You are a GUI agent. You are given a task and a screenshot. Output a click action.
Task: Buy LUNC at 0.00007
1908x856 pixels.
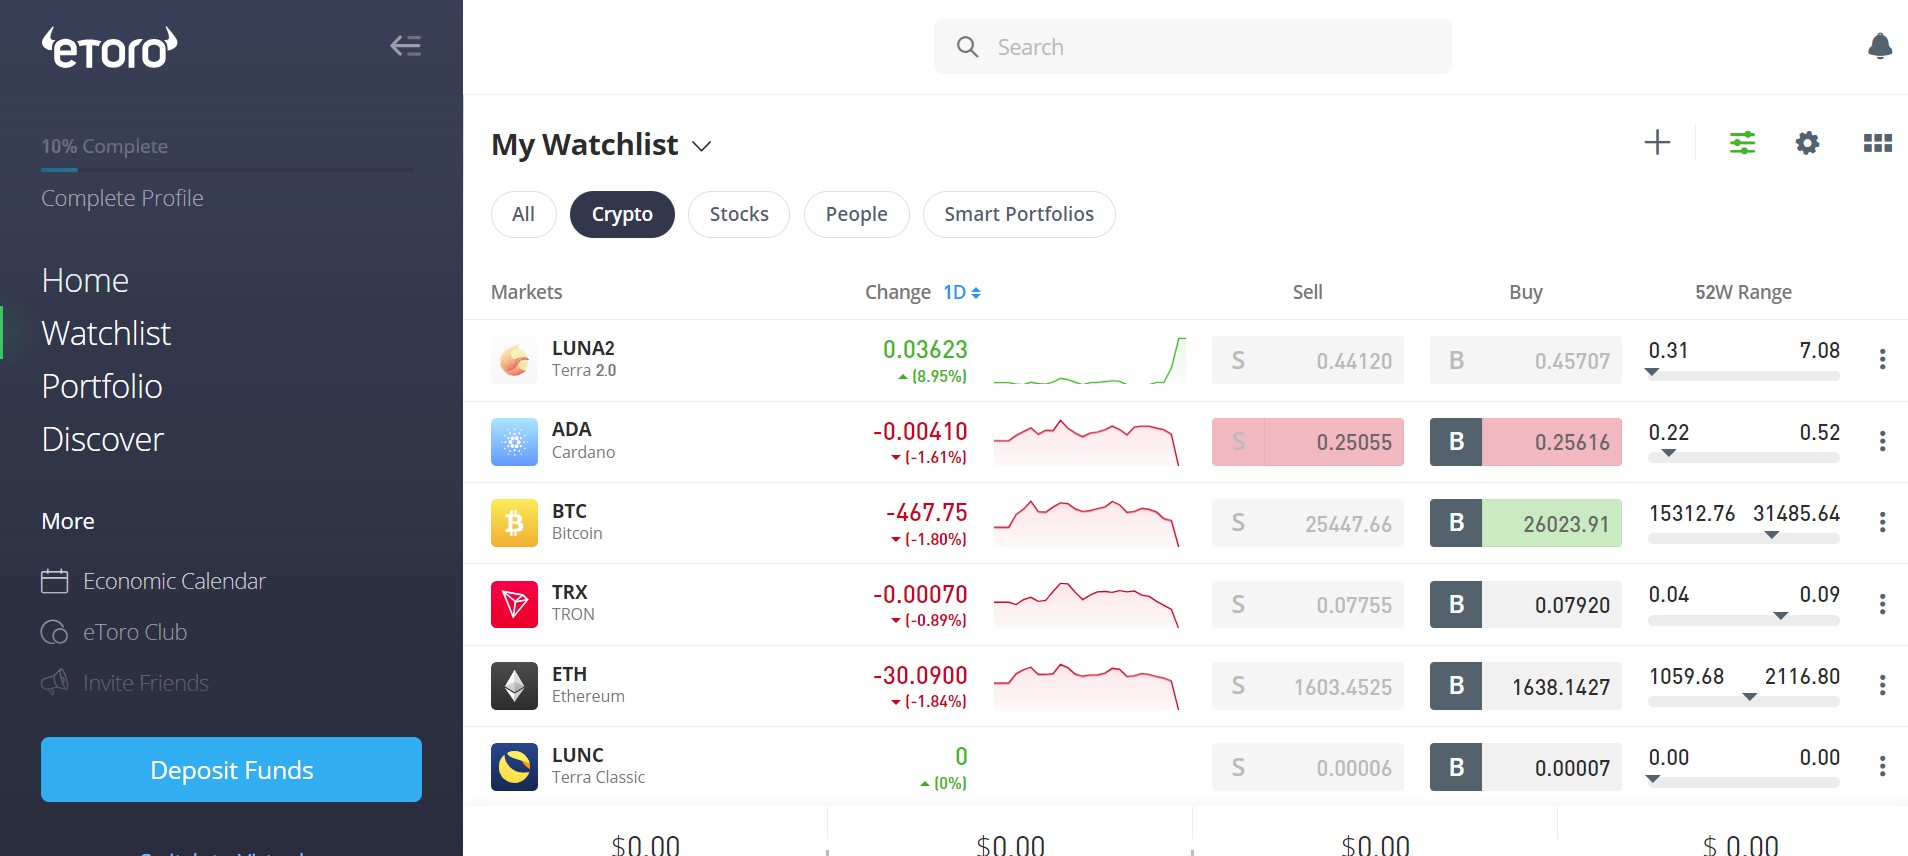(x=1525, y=767)
